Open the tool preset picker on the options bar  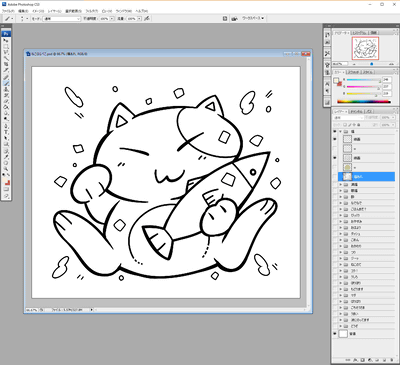pos(9,19)
